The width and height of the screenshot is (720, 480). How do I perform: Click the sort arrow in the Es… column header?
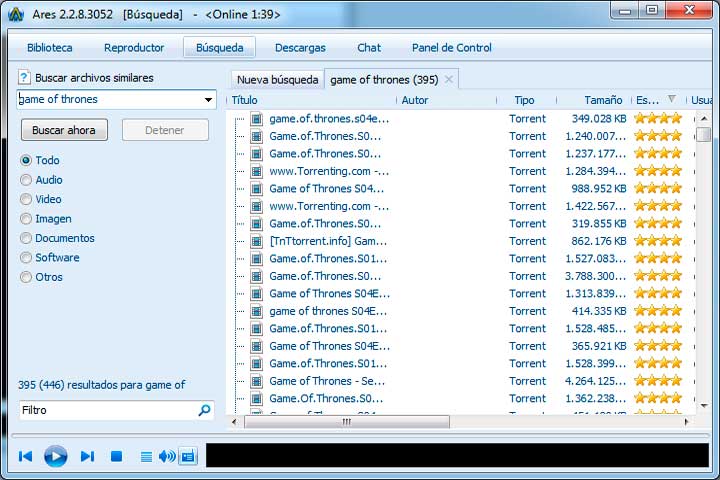pyautogui.click(x=672, y=99)
